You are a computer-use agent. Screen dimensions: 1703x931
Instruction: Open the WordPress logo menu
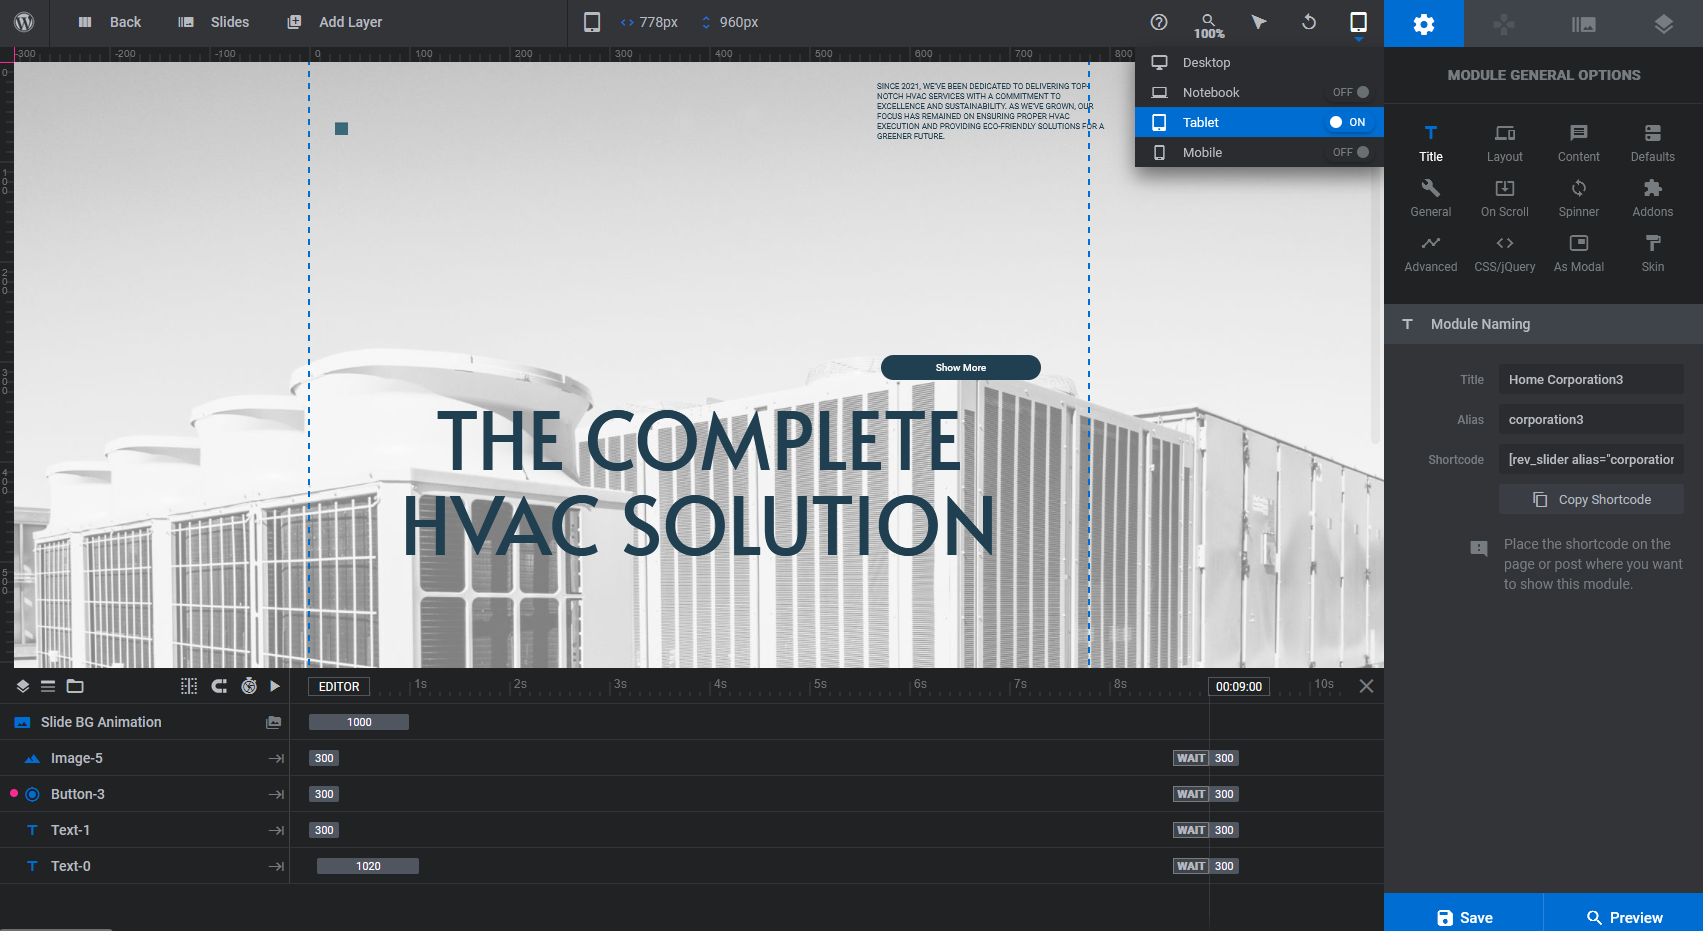click(x=25, y=22)
